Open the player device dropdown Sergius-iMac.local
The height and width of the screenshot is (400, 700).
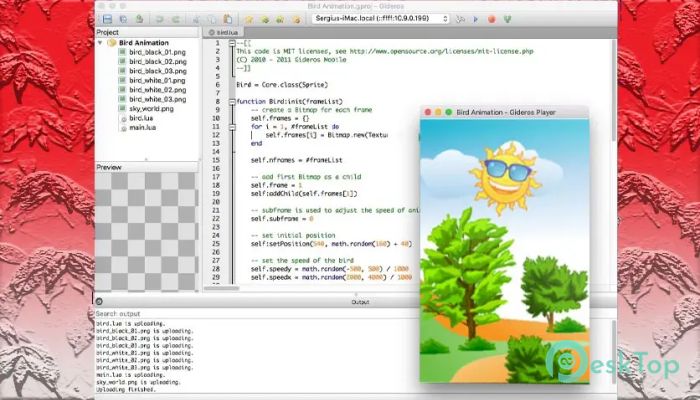point(380,18)
